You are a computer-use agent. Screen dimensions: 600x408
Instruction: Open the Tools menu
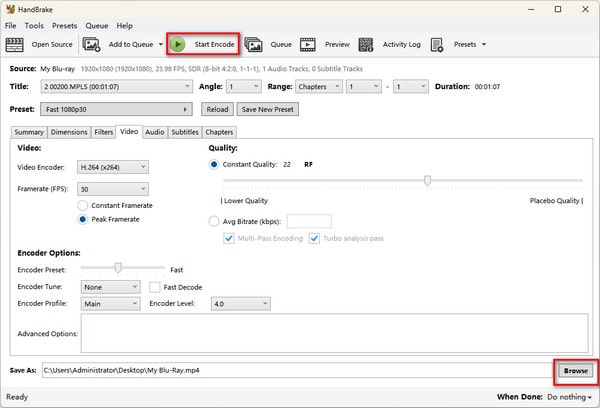pyautogui.click(x=34, y=25)
